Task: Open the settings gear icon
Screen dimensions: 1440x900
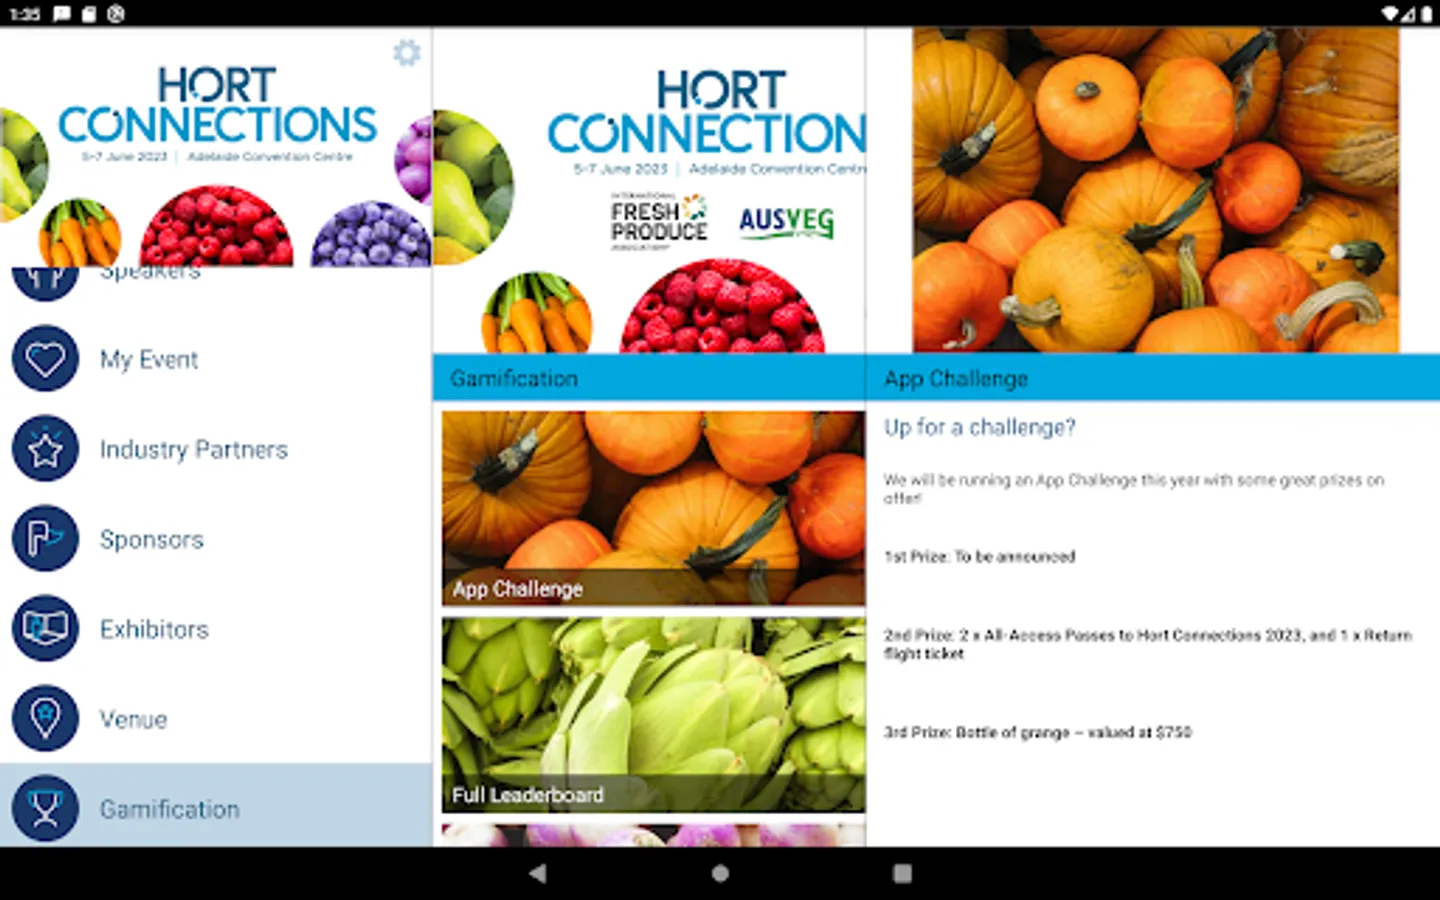Action: 406,52
